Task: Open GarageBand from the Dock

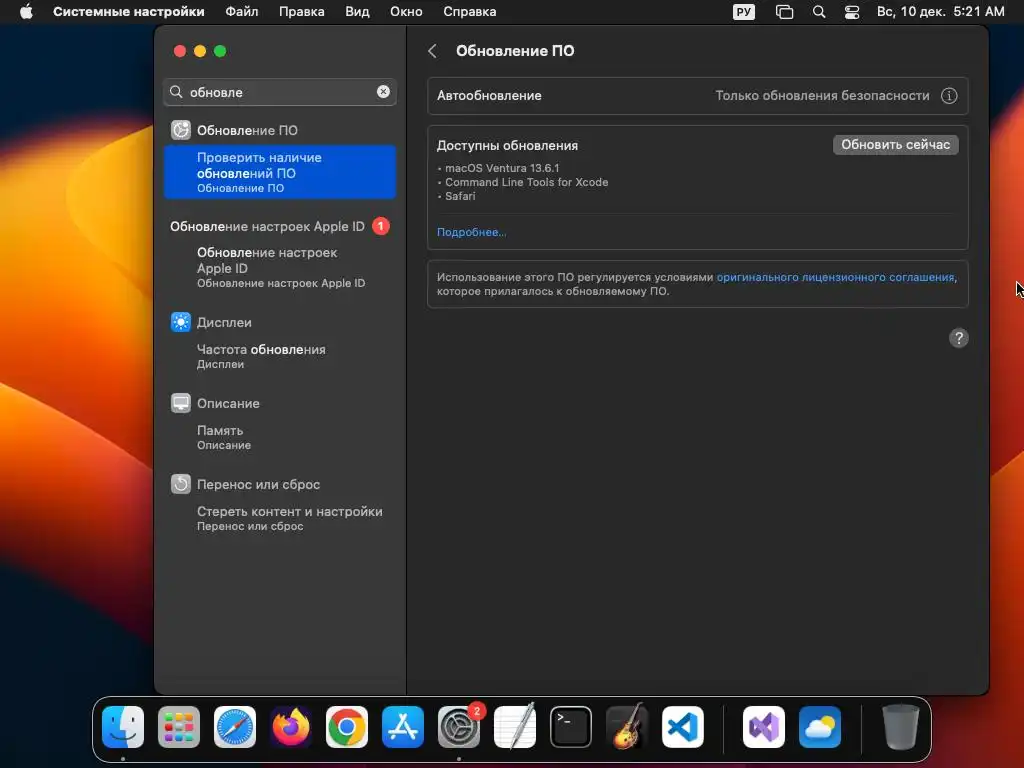Action: (x=627, y=727)
